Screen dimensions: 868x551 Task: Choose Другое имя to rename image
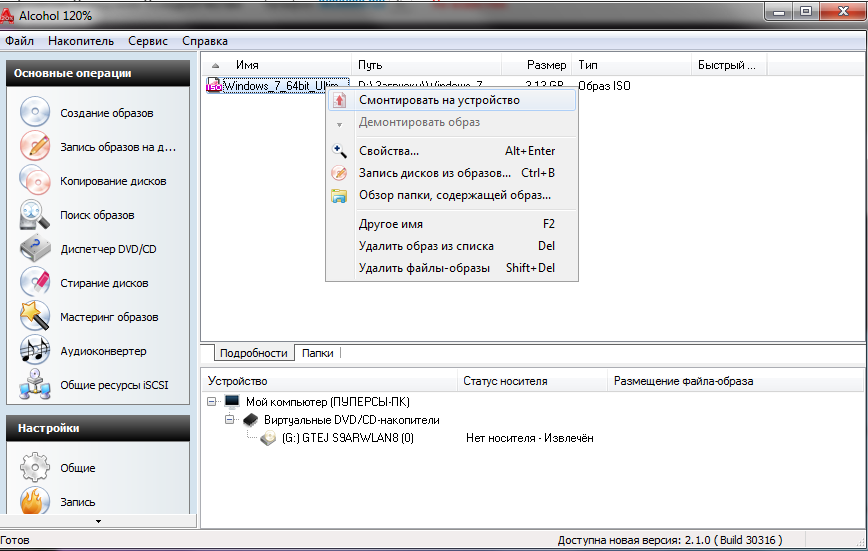coord(452,224)
